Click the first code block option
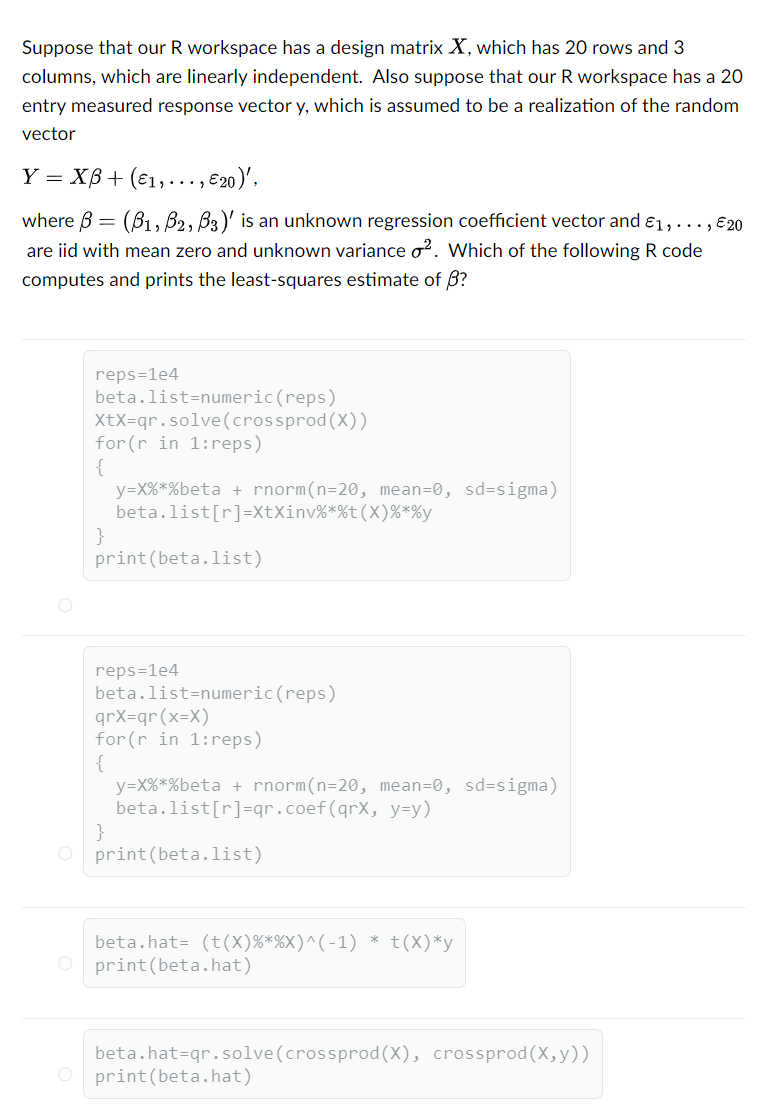Viewport: 767px width, 1108px height. pyautogui.click(x=326, y=465)
